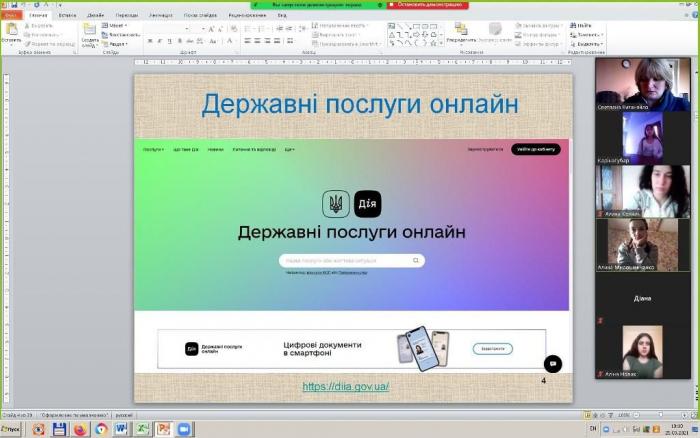Switch to the Insert (Вставка) ribbon tab
Screen dimensions: 700x438
click(x=67, y=16)
